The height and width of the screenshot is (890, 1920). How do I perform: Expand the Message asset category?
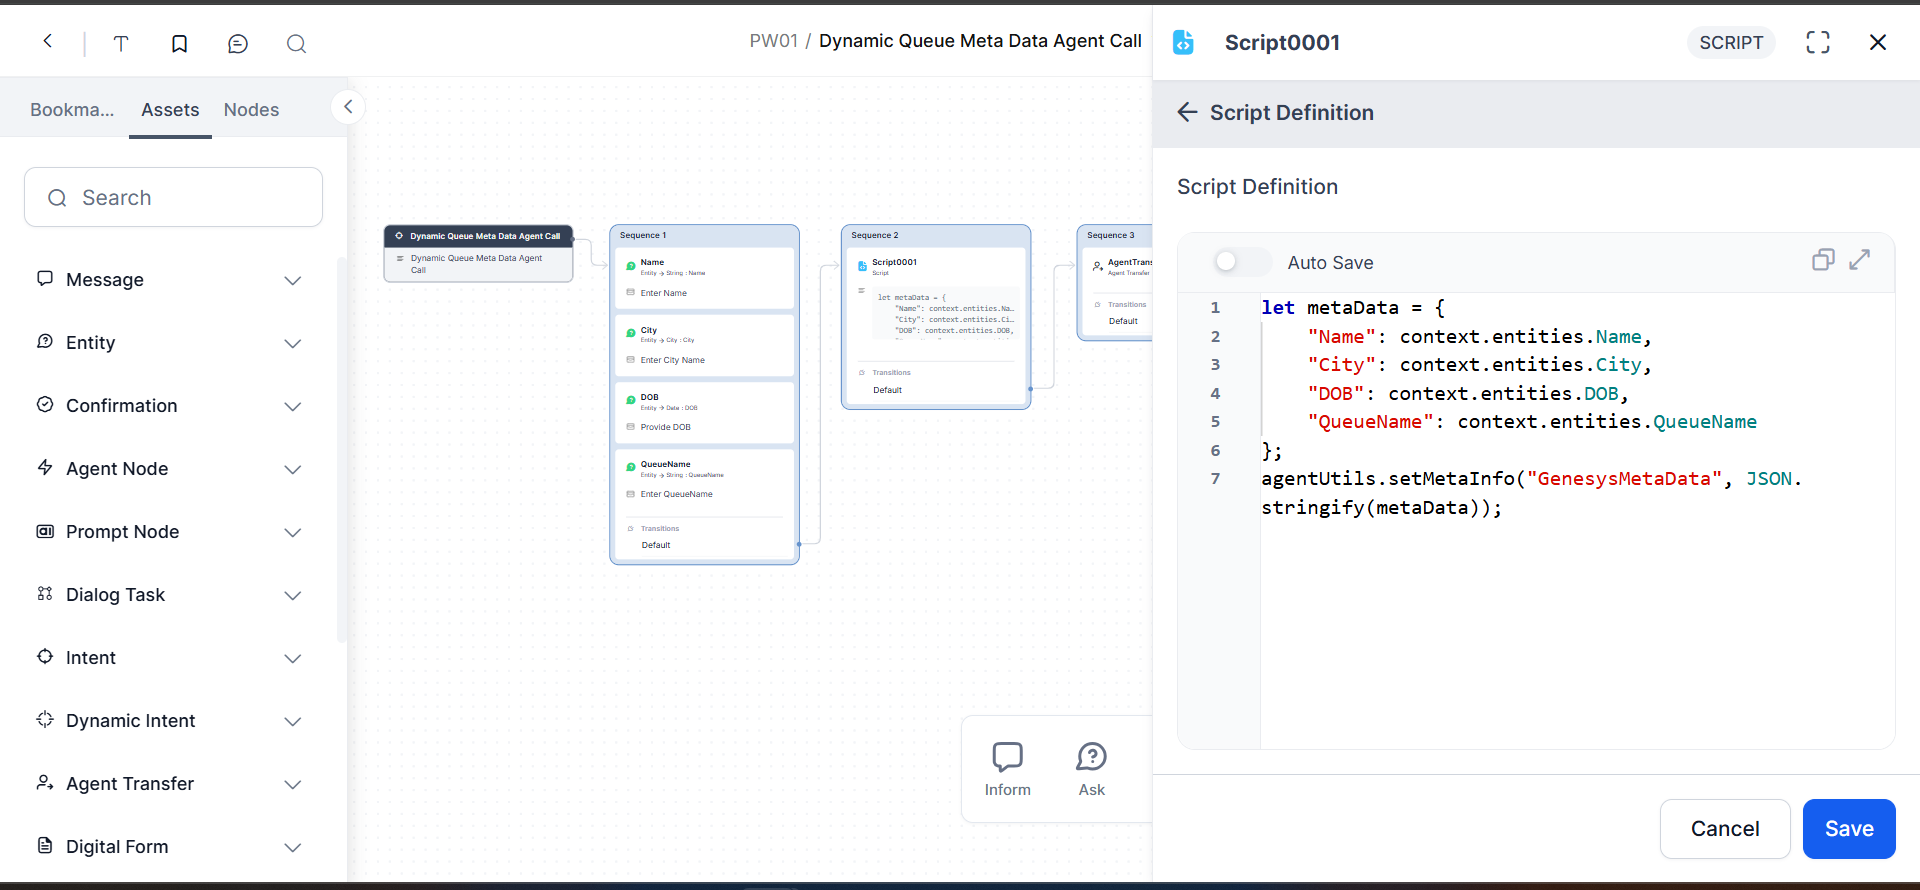click(x=292, y=280)
